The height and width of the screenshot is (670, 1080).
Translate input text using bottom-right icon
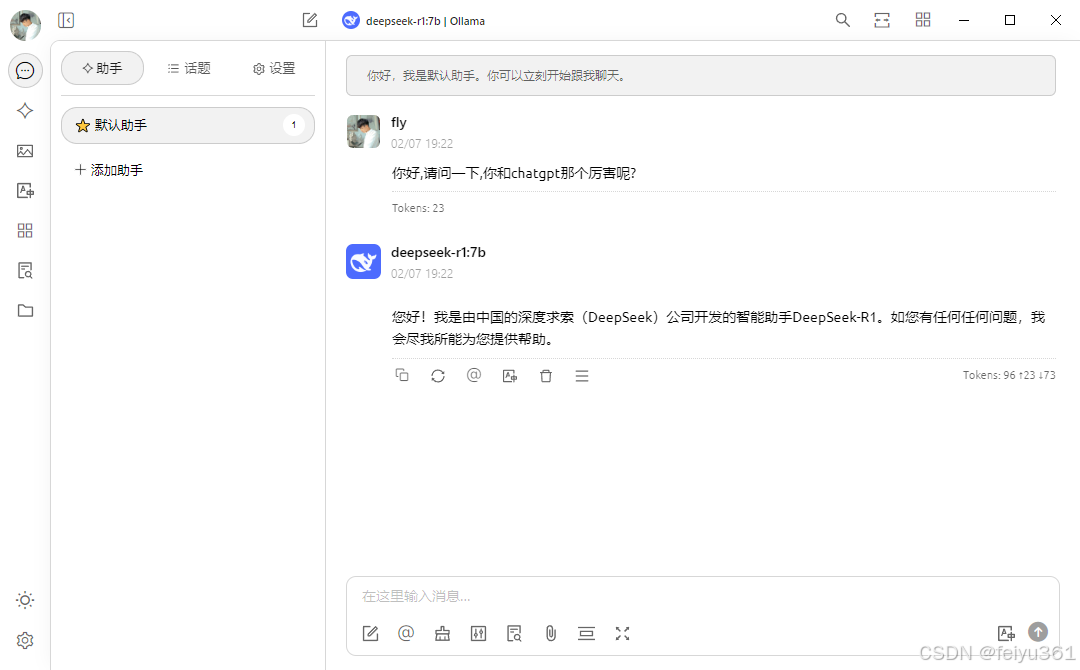1006,633
